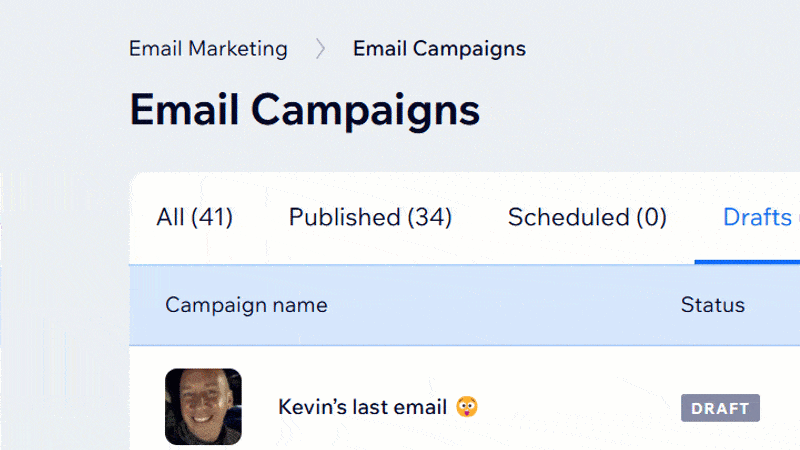Screen dimensions: 800x450
Task: Click the Email Campaigns breadcrumb item
Action: pos(439,48)
